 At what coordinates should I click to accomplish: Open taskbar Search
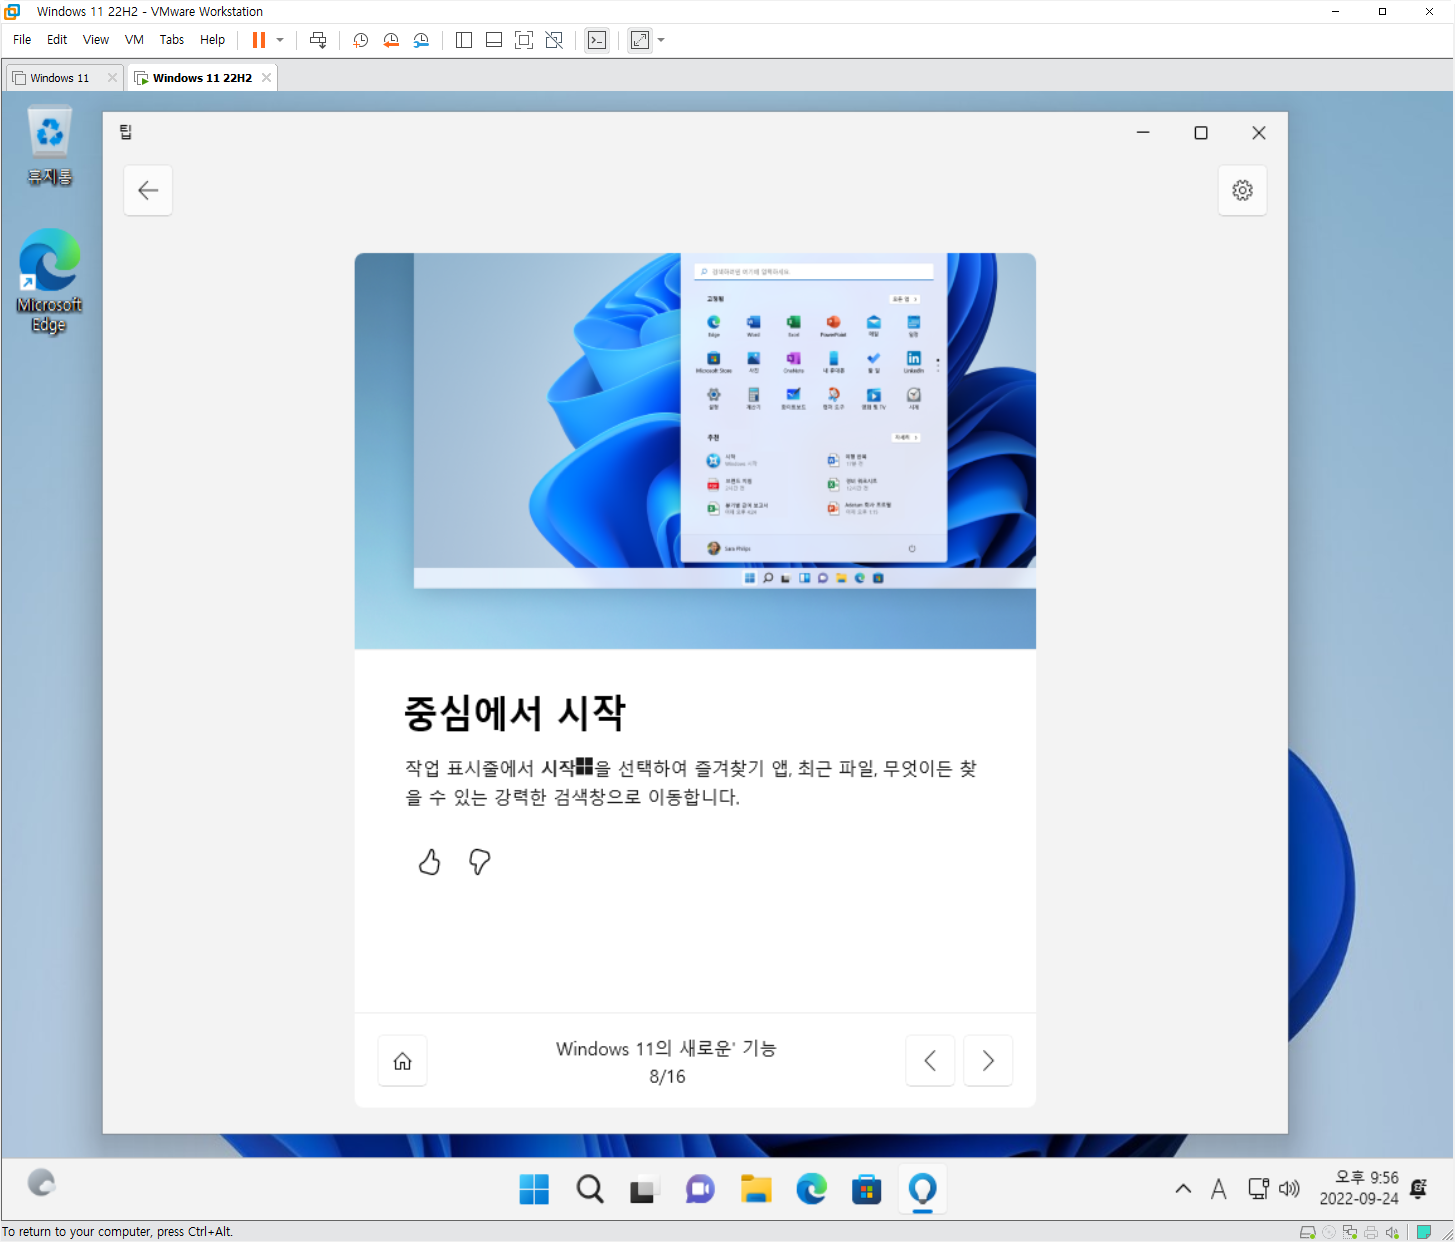(590, 1189)
